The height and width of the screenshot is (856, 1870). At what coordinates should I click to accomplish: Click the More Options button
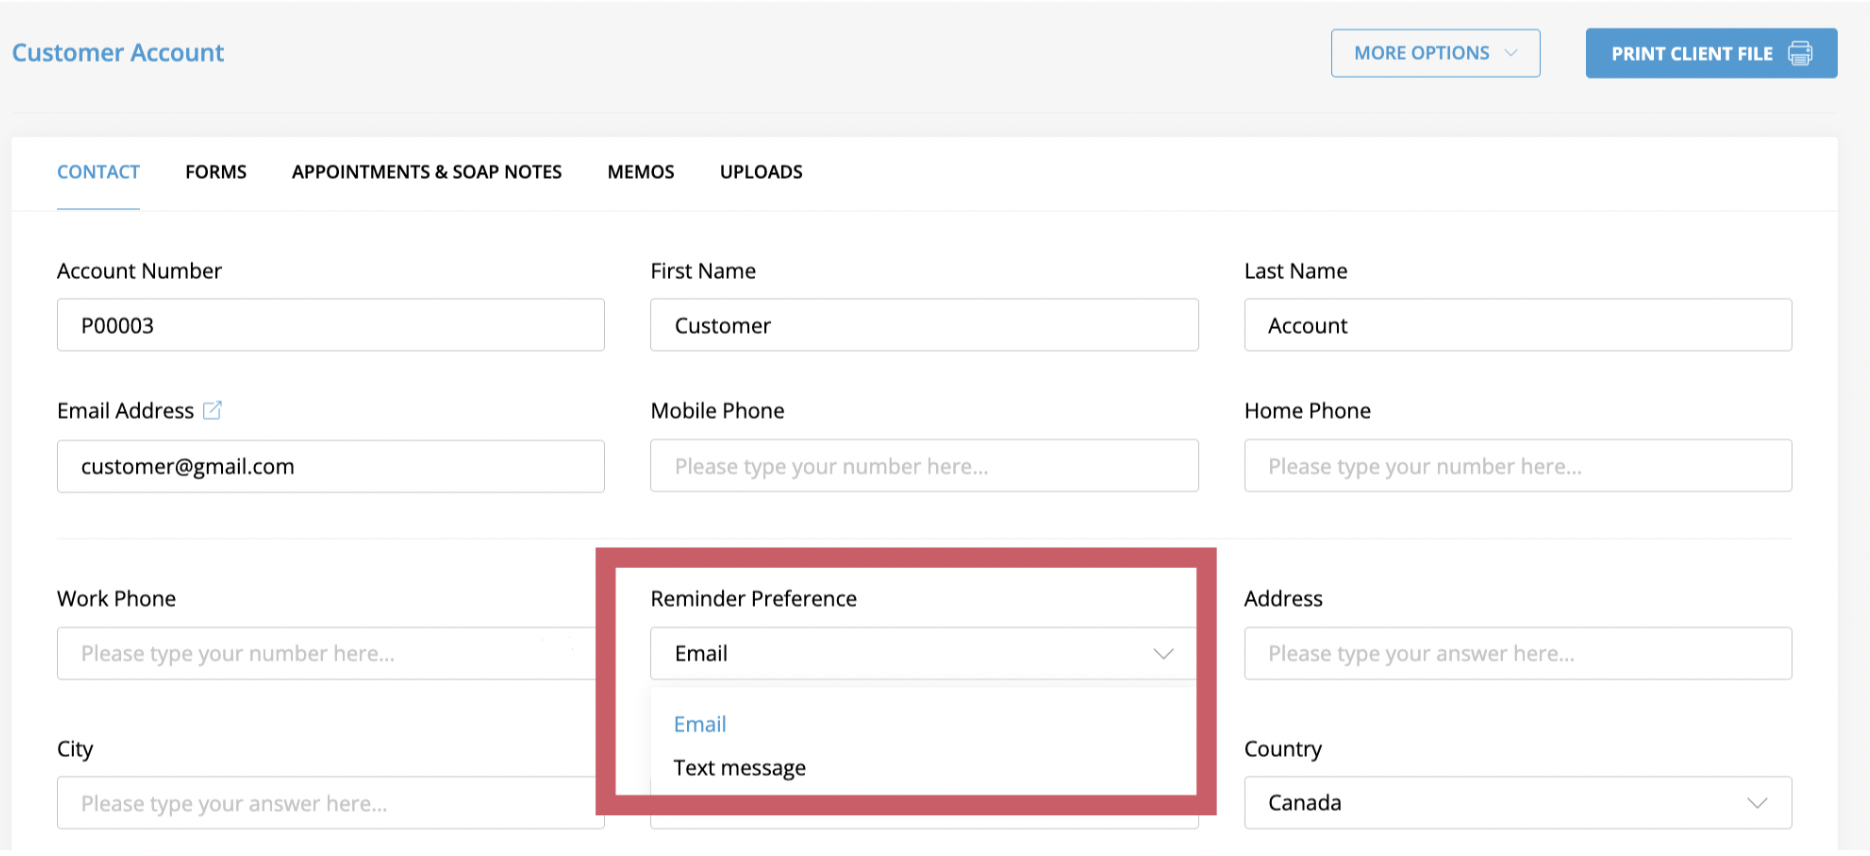pyautogui.click(x=1435, y=53)
